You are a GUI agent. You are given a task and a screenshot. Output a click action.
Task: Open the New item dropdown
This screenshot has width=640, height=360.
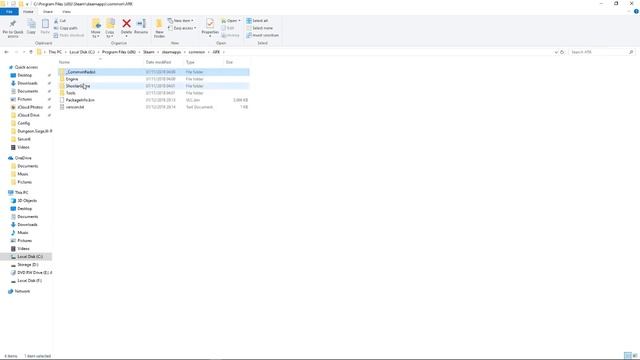click(180, 20)
